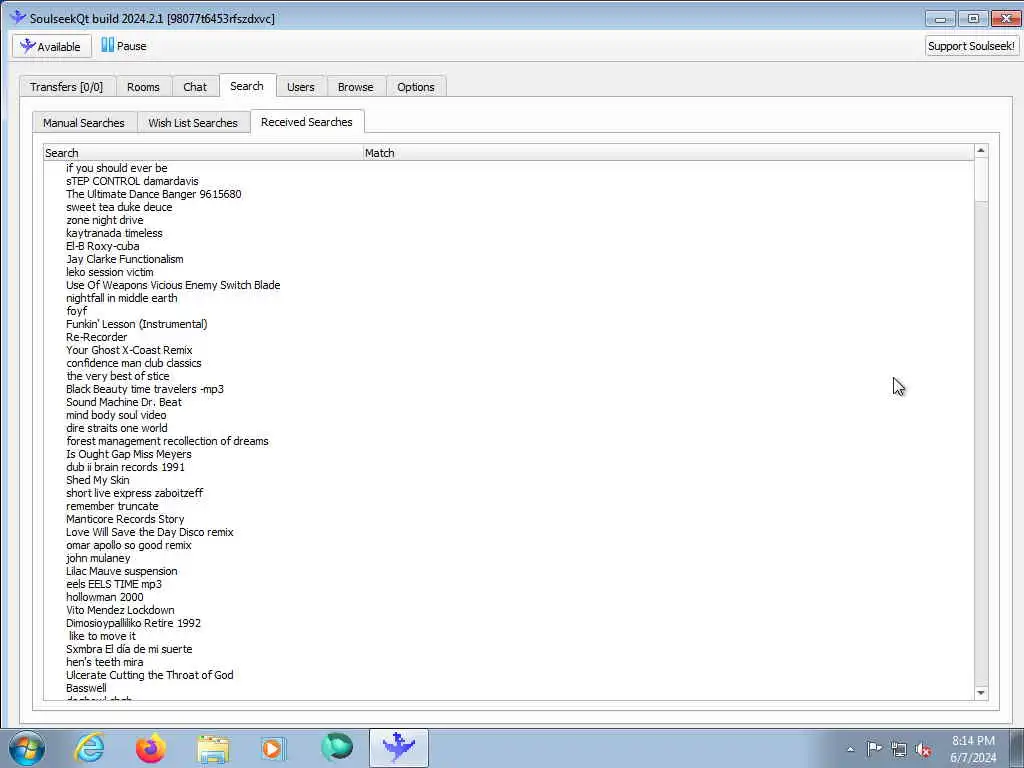Screen dimensions: 1024x768
Task: Click the muted volume tray icon
Action: (923, 749)
